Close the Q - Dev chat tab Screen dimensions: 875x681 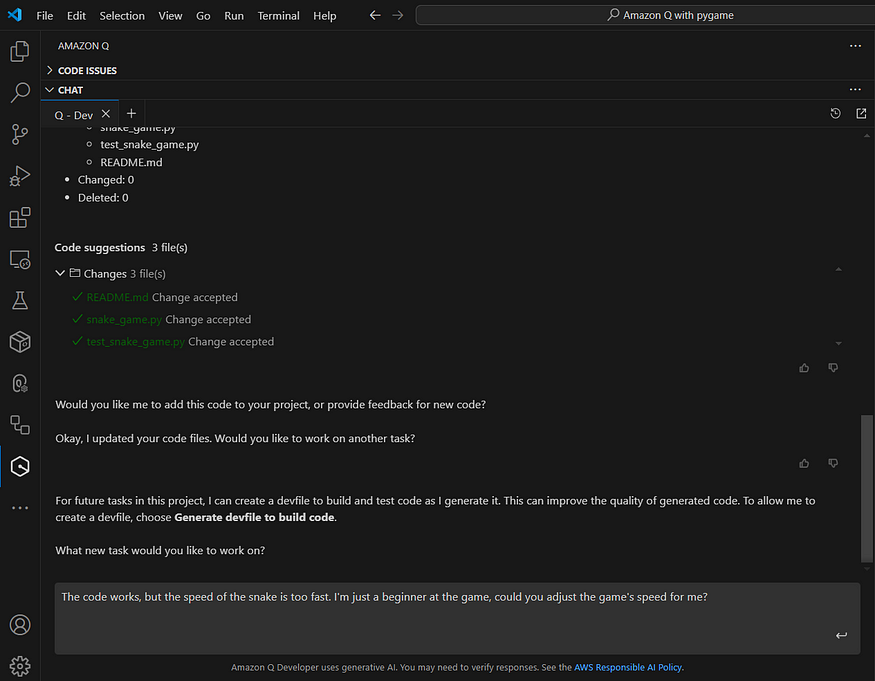pos(105,114)
